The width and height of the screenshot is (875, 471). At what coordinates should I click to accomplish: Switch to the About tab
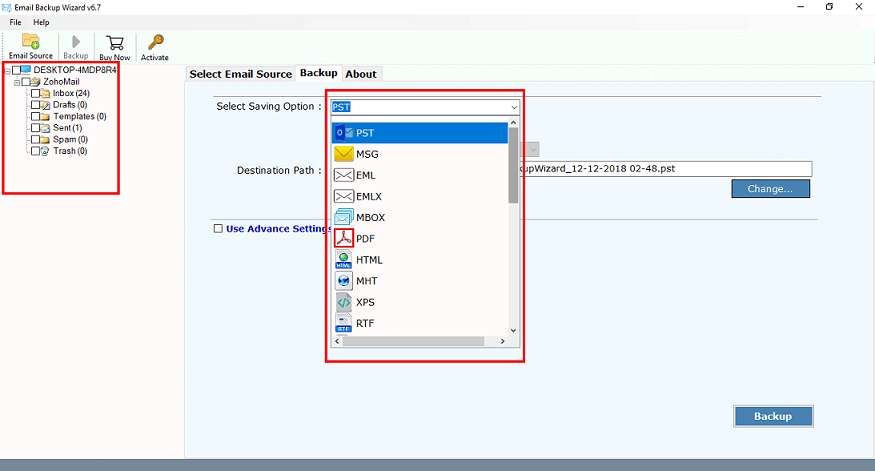[361, 74]
